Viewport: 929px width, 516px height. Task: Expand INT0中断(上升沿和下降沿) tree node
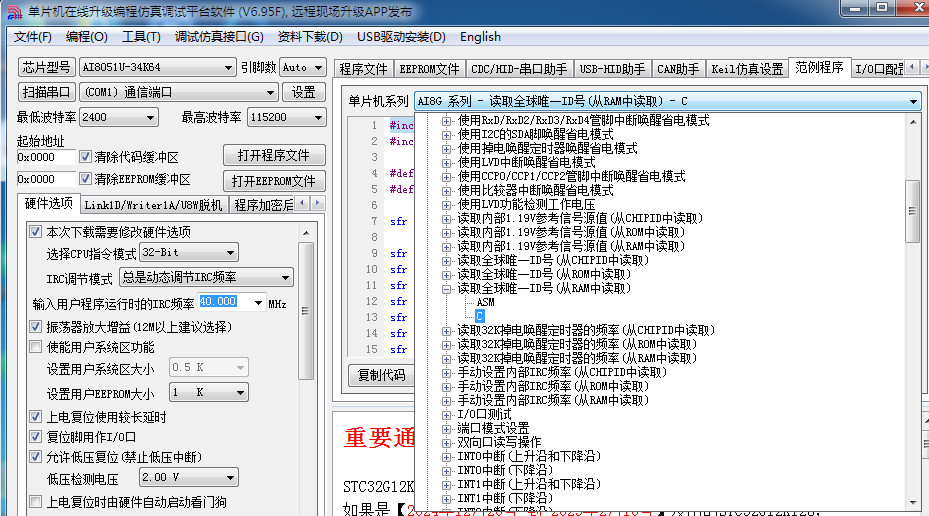click(x=446, y=457)
